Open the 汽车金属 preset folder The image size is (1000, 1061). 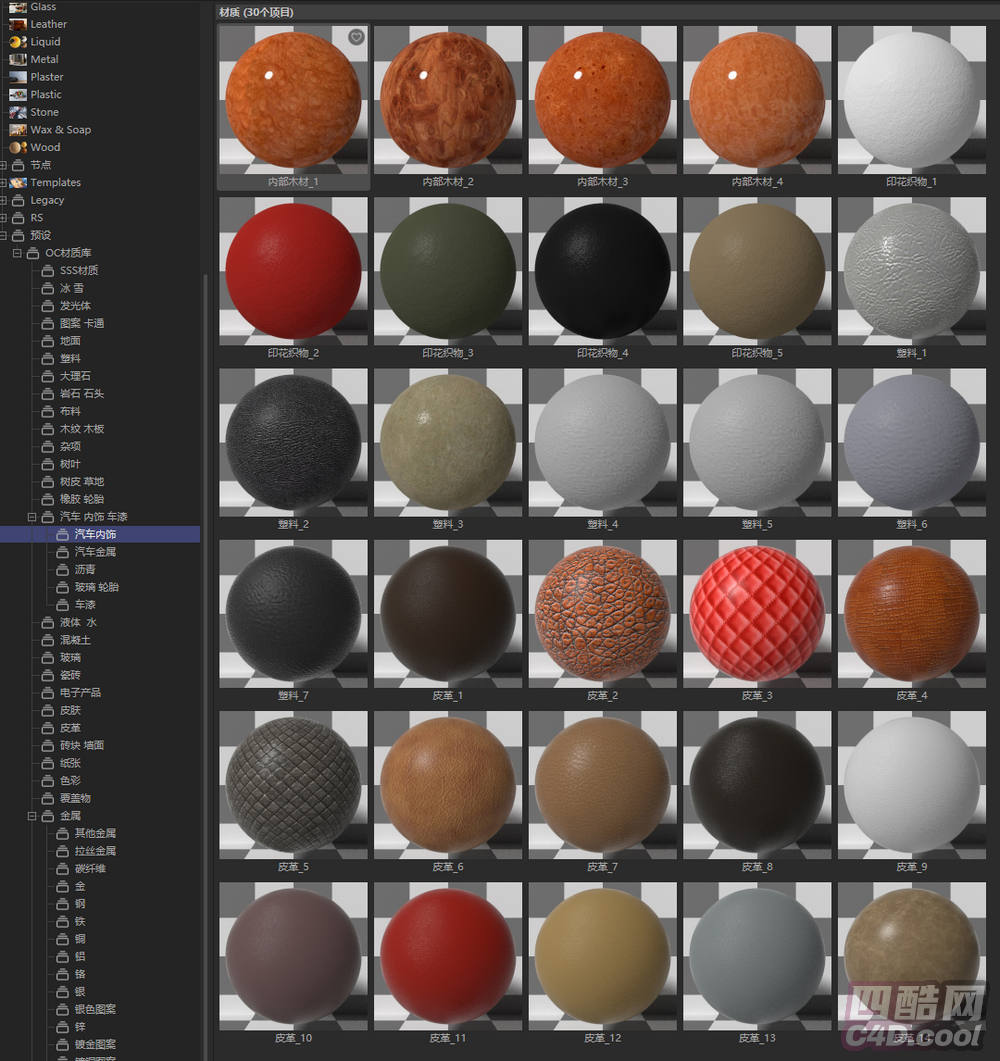95,552
